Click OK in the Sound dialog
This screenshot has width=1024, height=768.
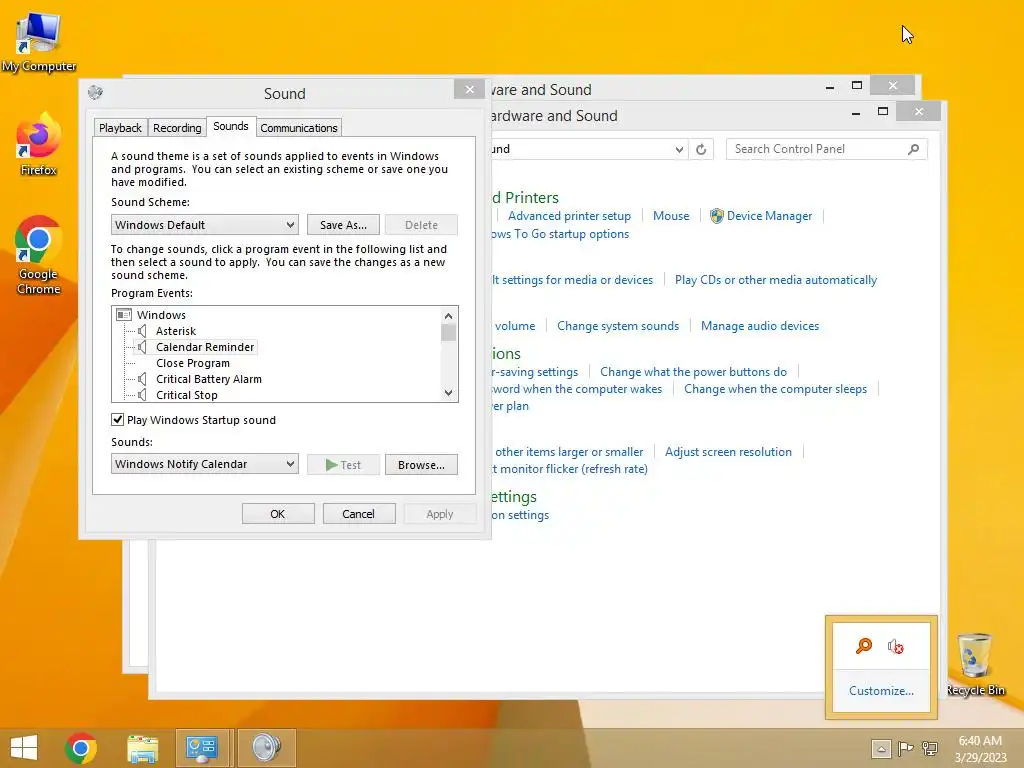click(278, 513)
